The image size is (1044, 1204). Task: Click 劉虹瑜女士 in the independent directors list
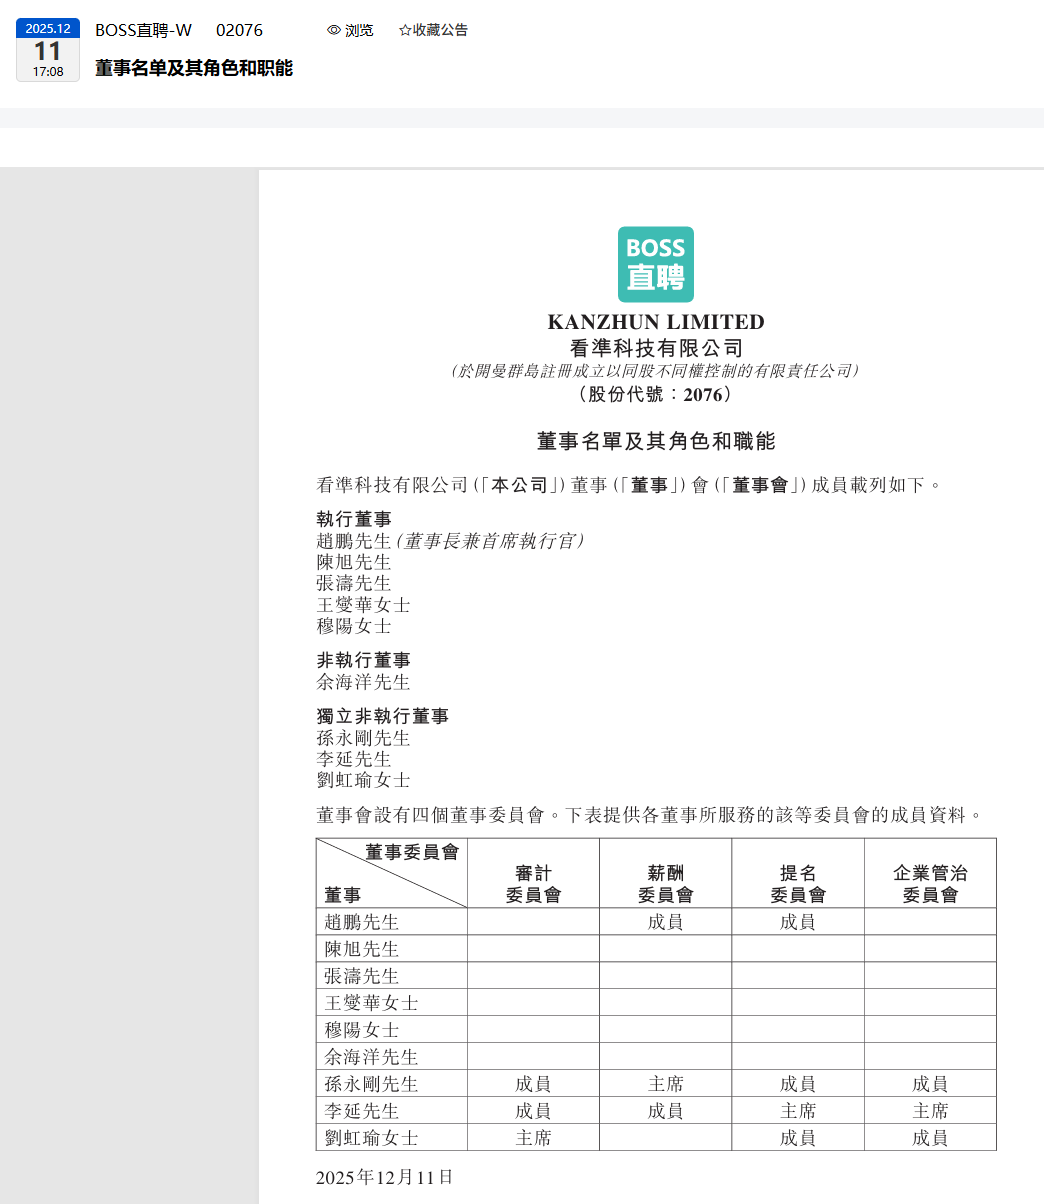click(363, 780)
